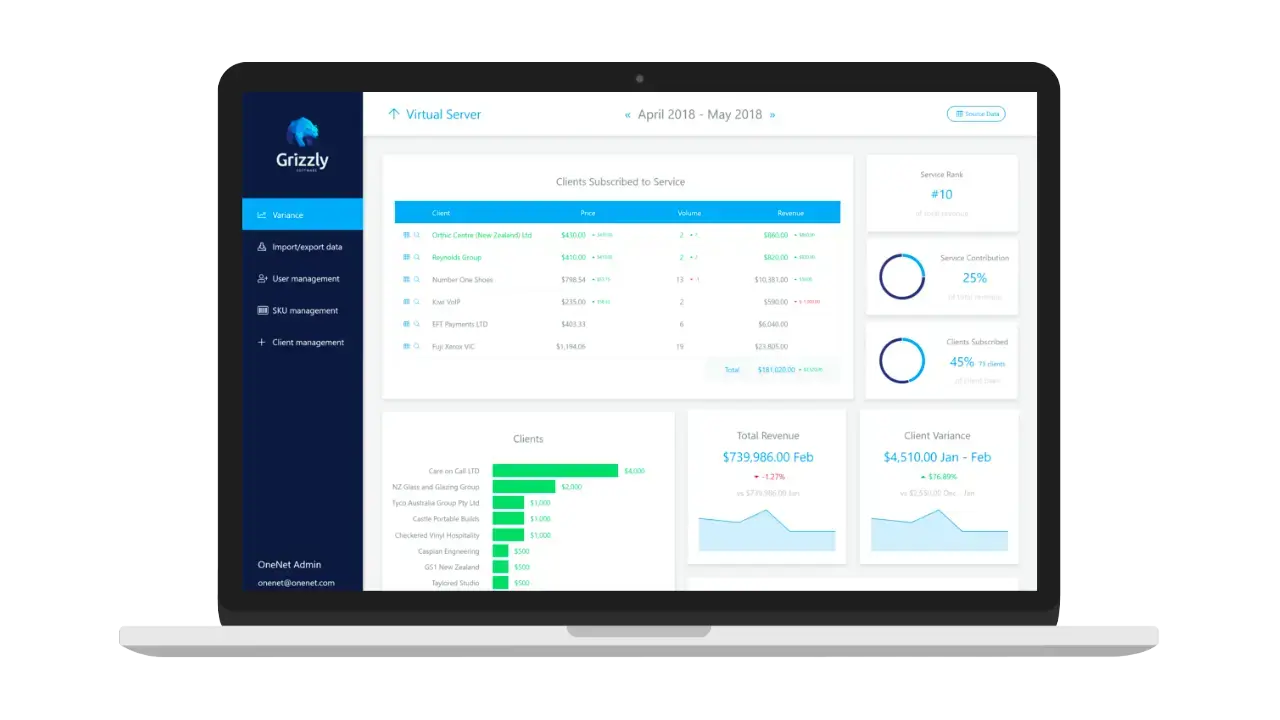
Task: Click magnifier icon for Orthic Centre row
Action: 417,236
